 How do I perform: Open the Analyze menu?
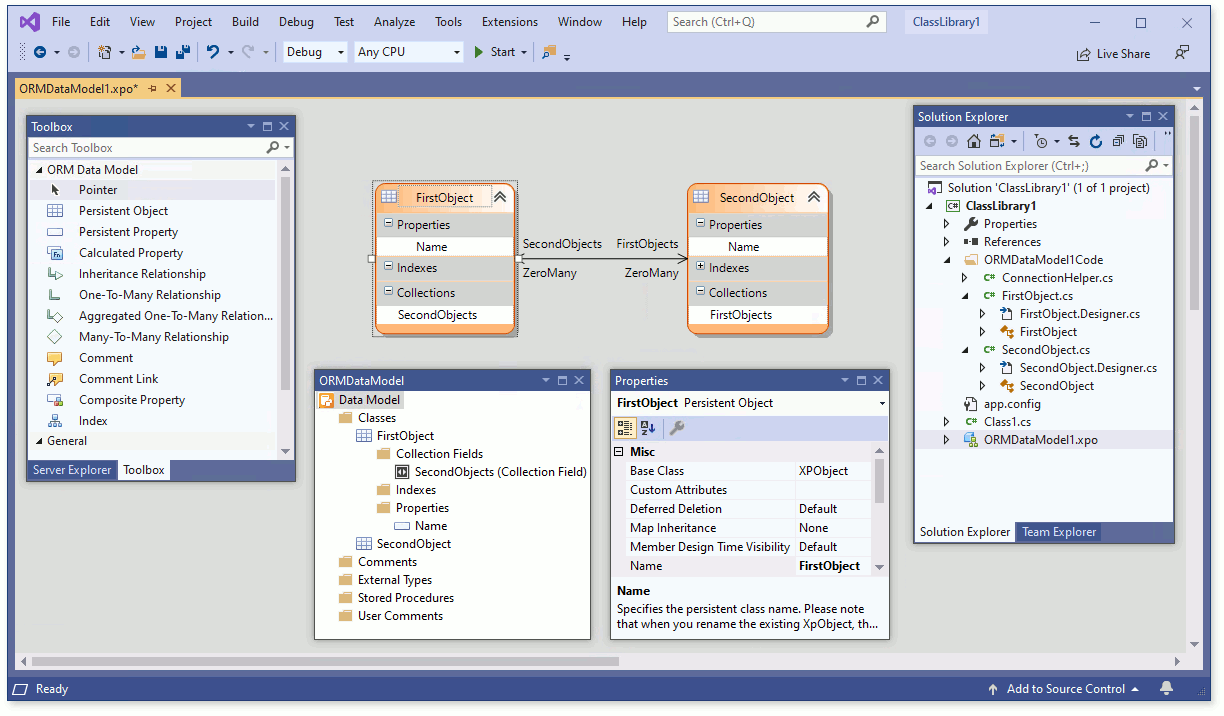click(x=394, y=21)
